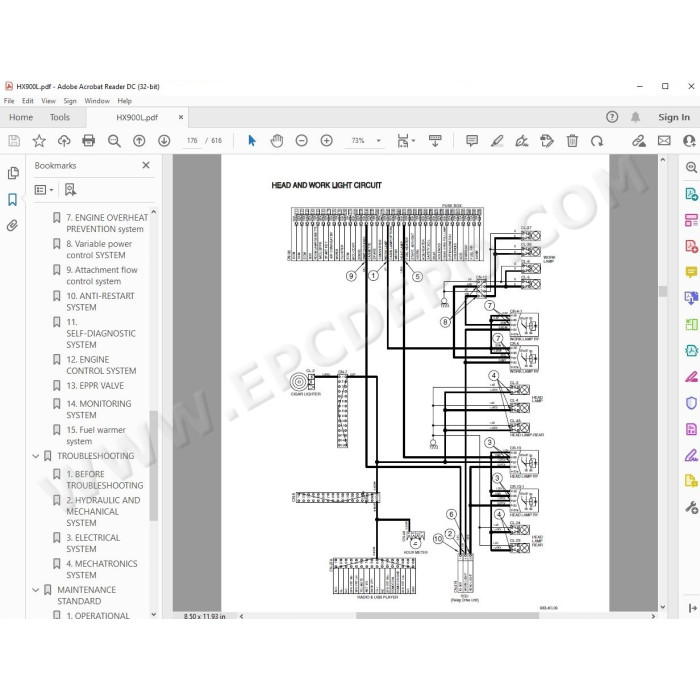Open the Sign menu

click(x=70, y=101)
